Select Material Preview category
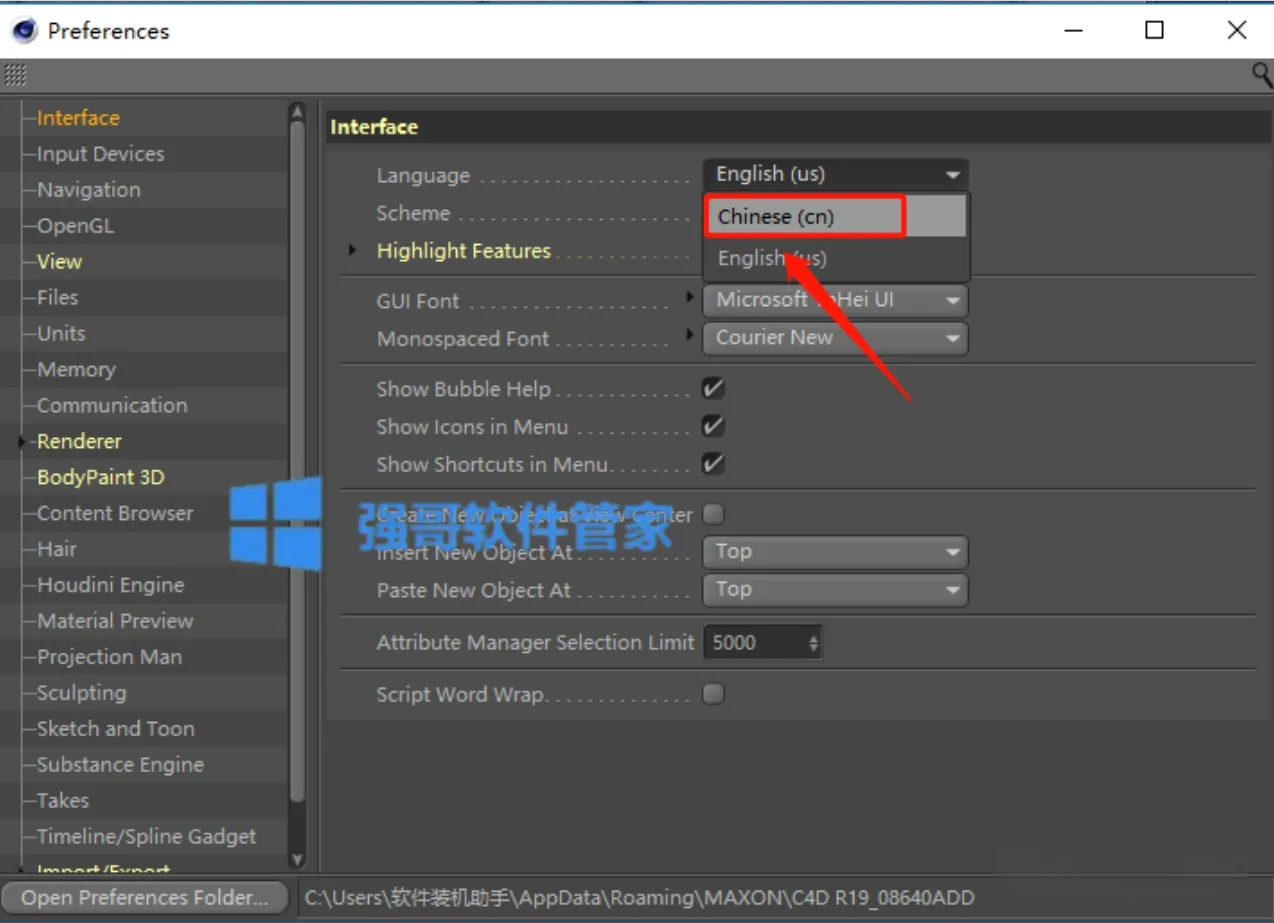 pyautogui.click(x=115, y=621)
